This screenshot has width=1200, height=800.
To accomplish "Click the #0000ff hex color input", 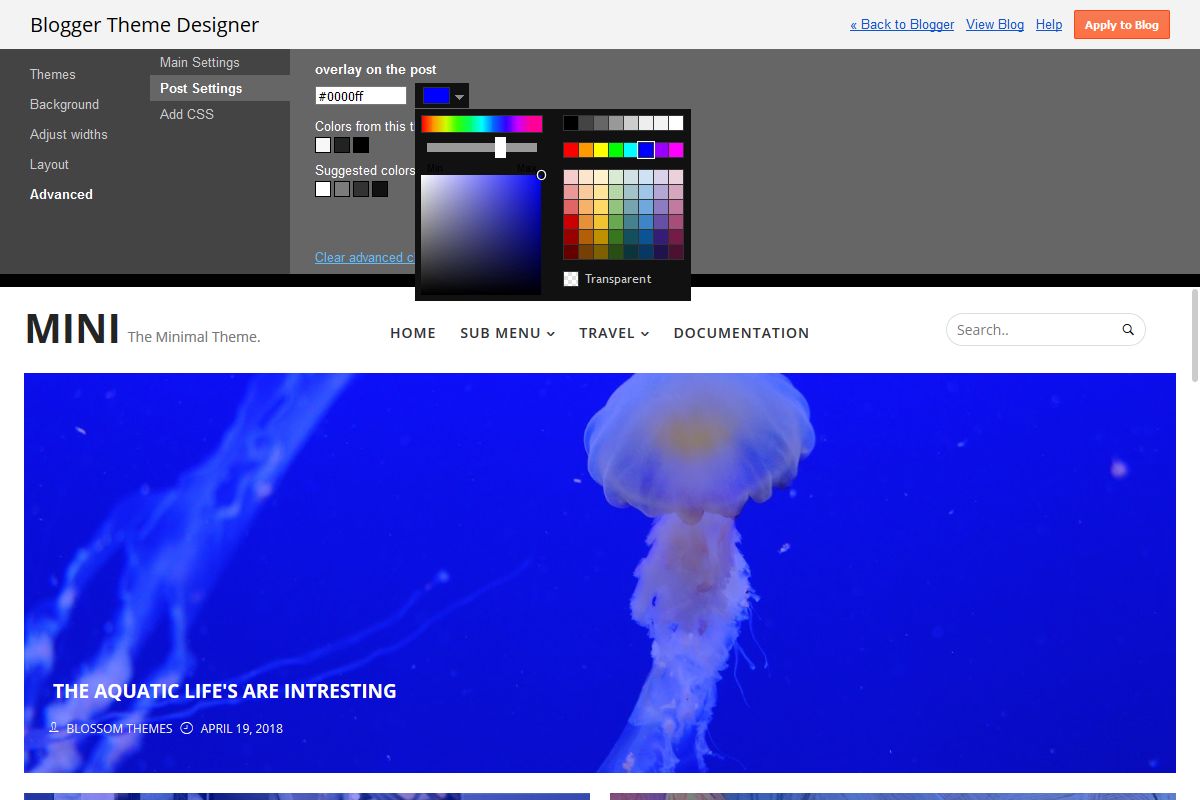I will point(360,95).
